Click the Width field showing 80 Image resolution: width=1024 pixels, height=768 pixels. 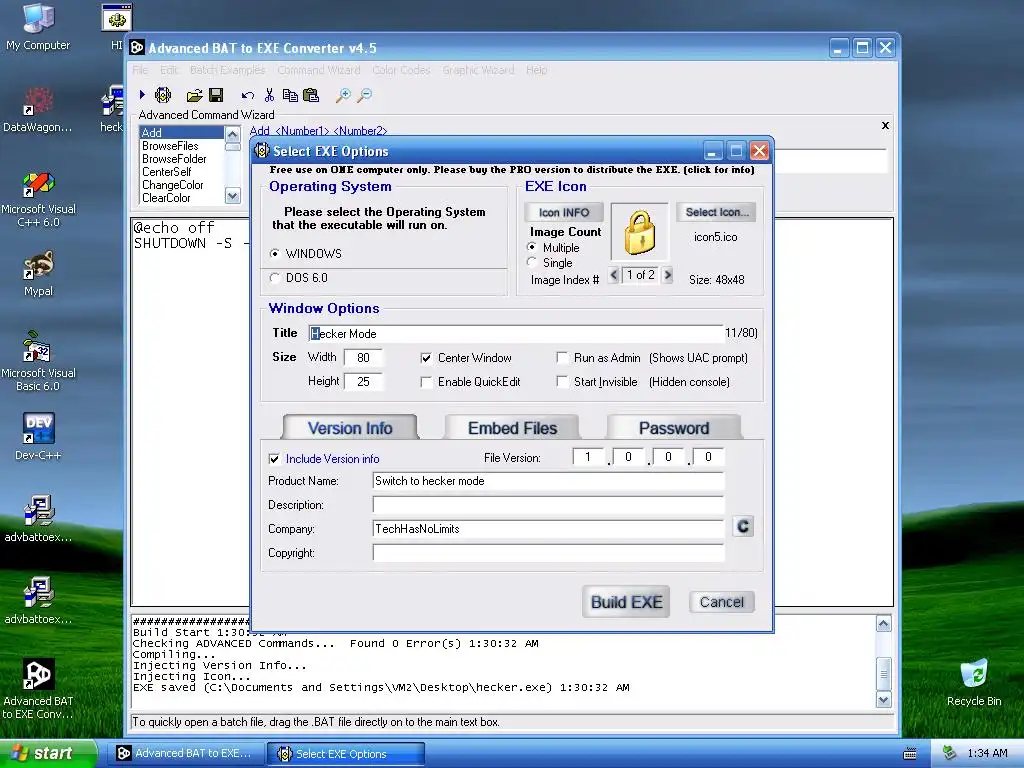(363, 358)
